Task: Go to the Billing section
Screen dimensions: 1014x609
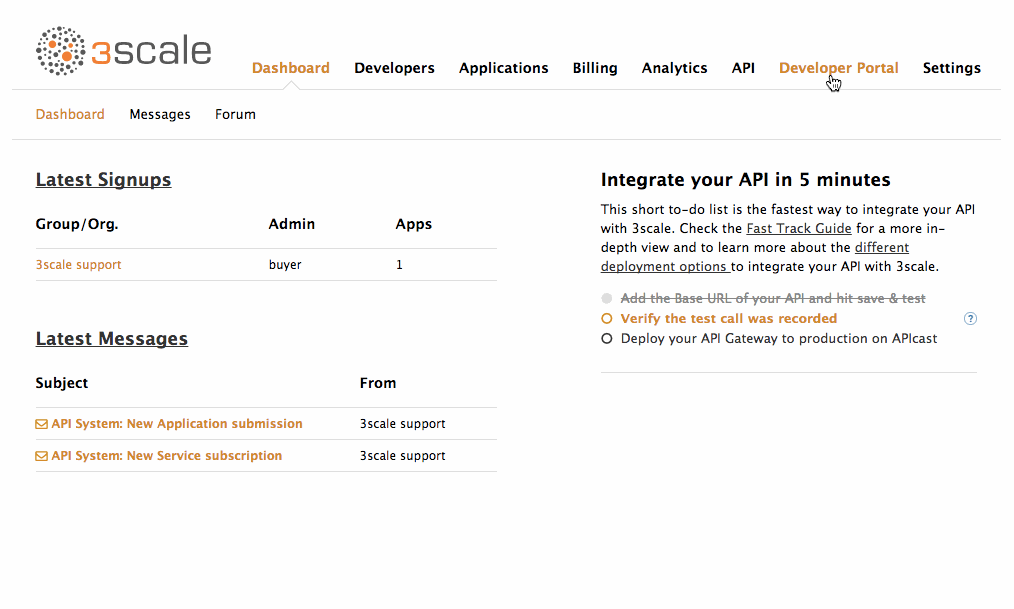Action: (595, 68)
